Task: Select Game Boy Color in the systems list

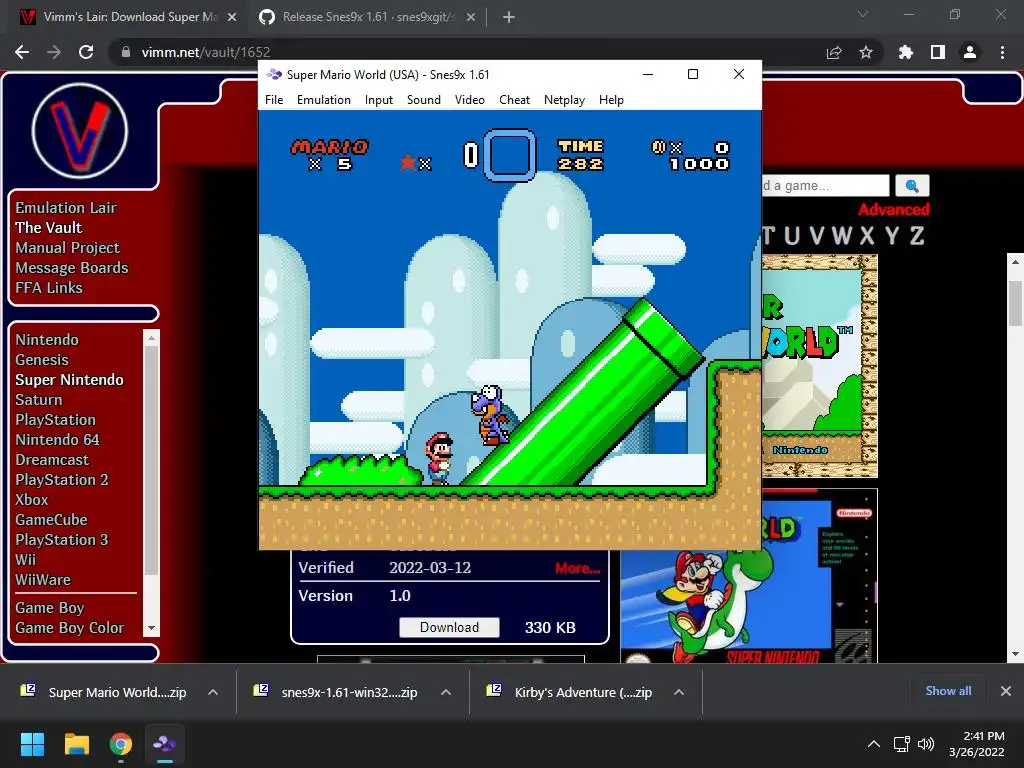Action: 70,628
